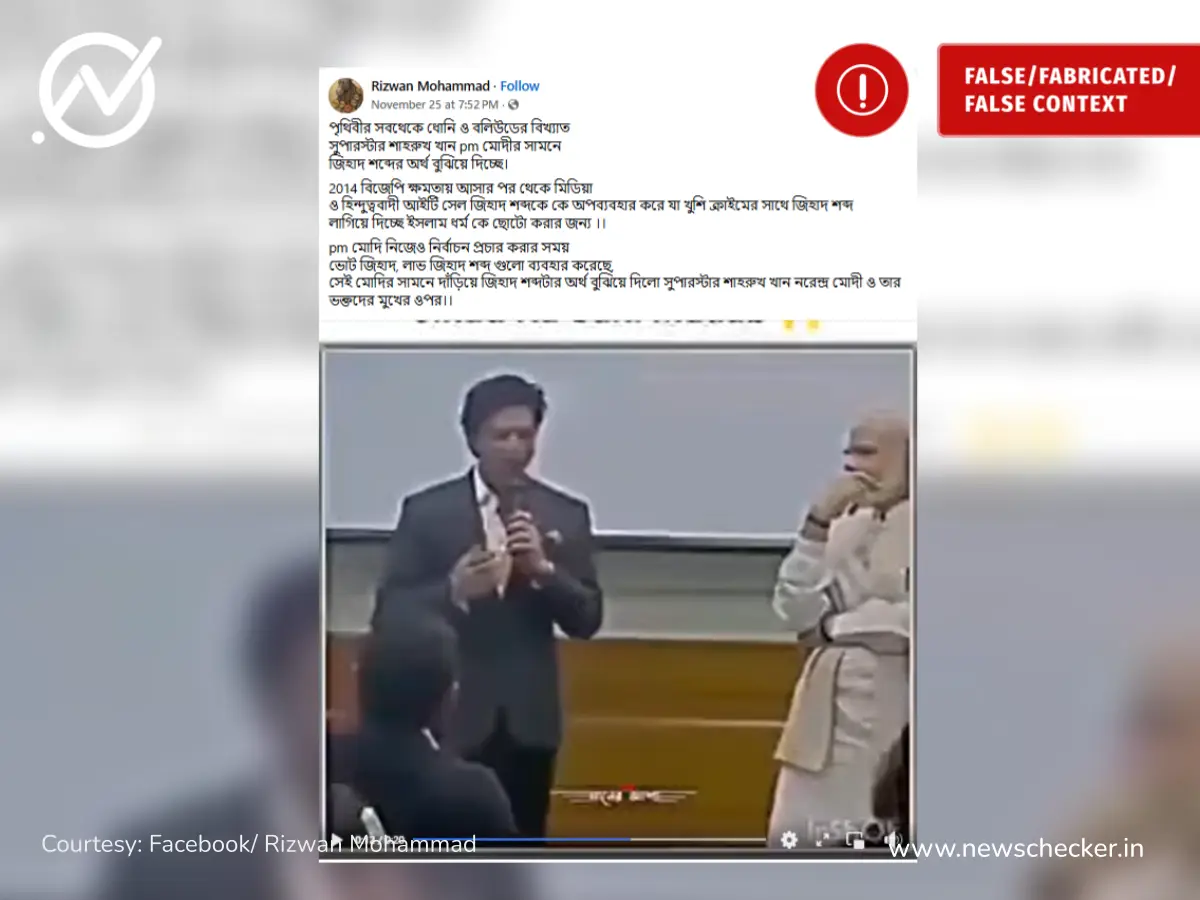The image size is (1200, 900).
Task: Click the red exclamation warning icon
Action: (x=861, y=90)
